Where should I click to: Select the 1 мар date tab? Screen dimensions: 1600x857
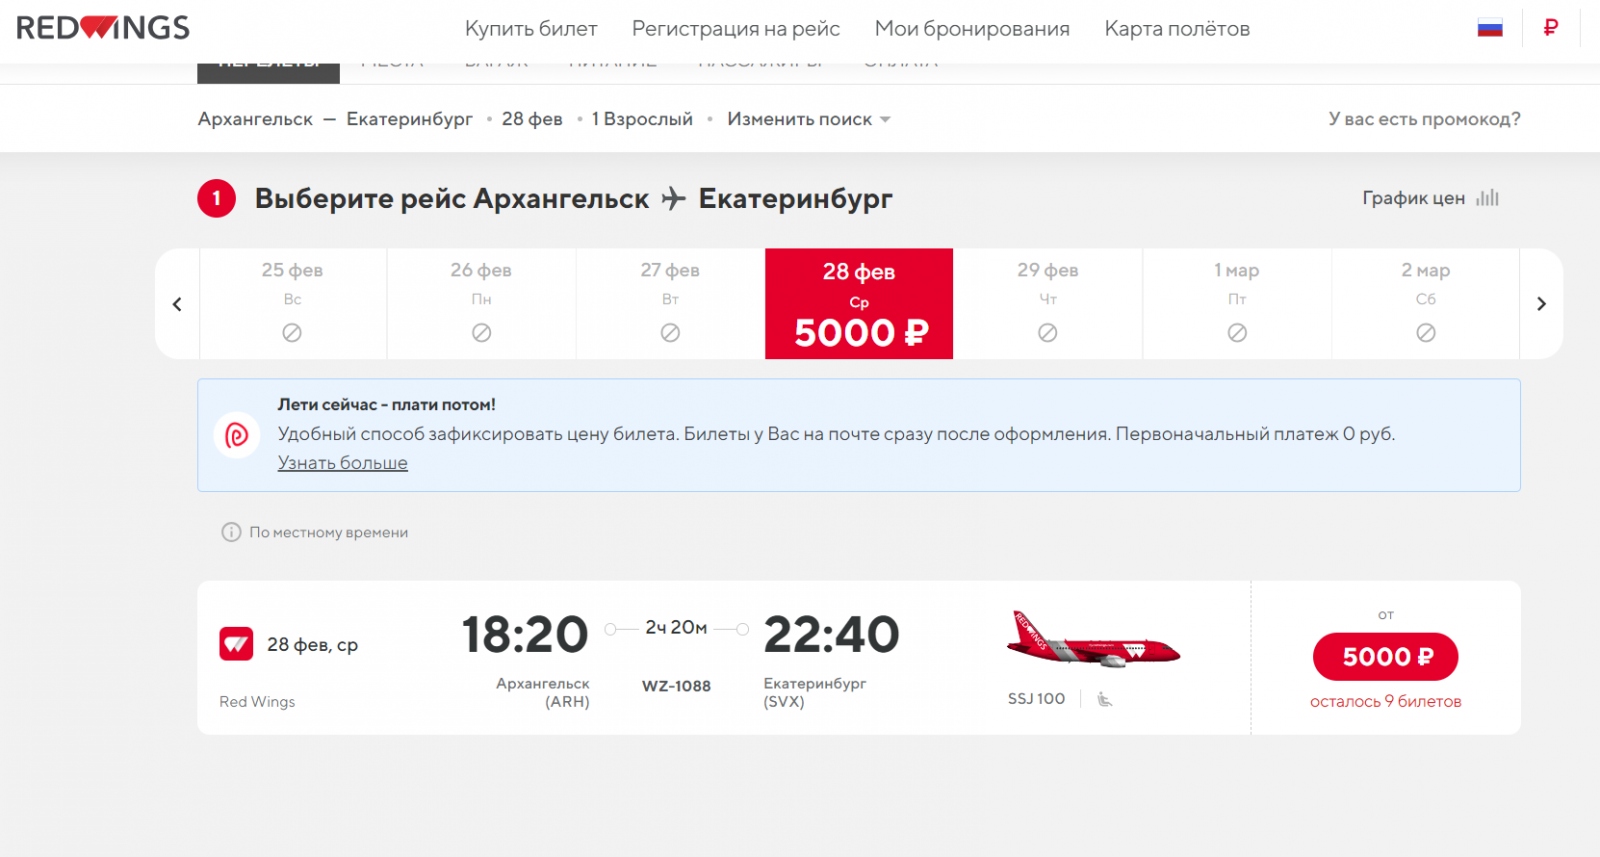(1237, 303)
